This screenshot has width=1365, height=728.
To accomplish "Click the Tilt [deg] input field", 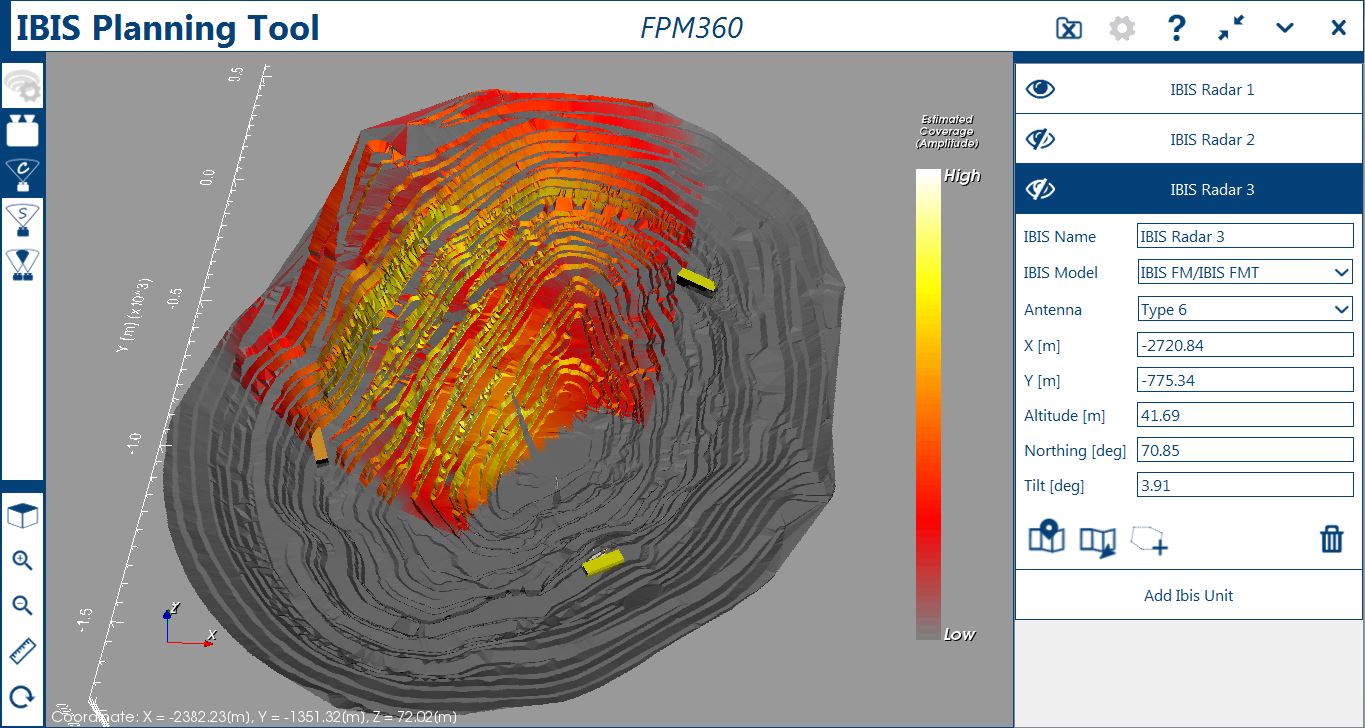I will [x=1246, y=485].
